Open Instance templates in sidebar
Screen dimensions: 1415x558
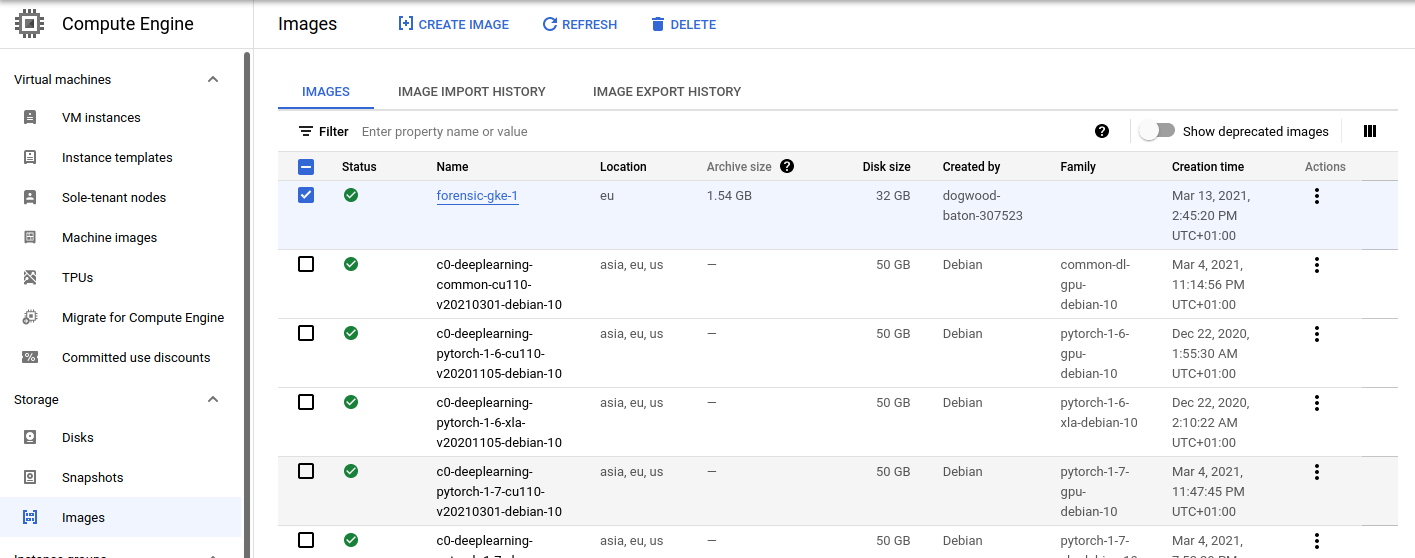[117, 157]
